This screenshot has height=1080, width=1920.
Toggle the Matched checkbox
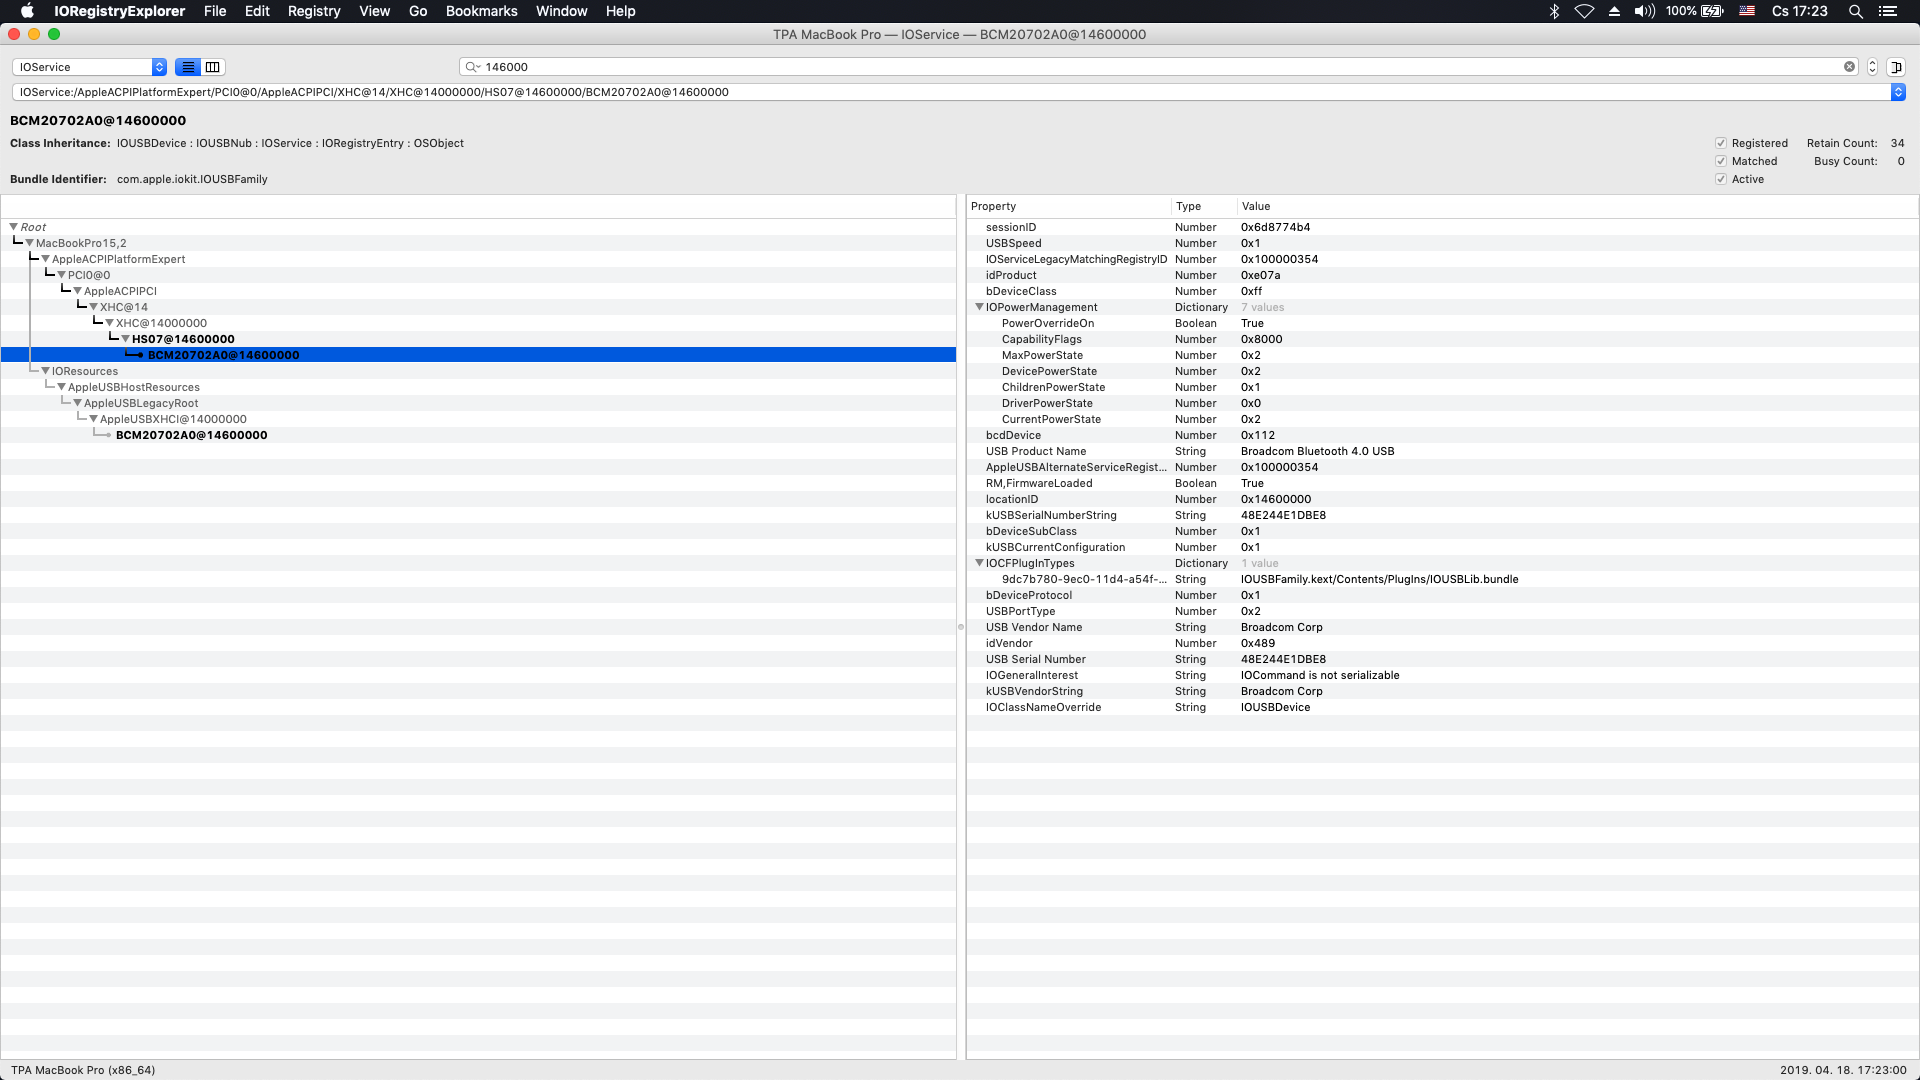1721,161
